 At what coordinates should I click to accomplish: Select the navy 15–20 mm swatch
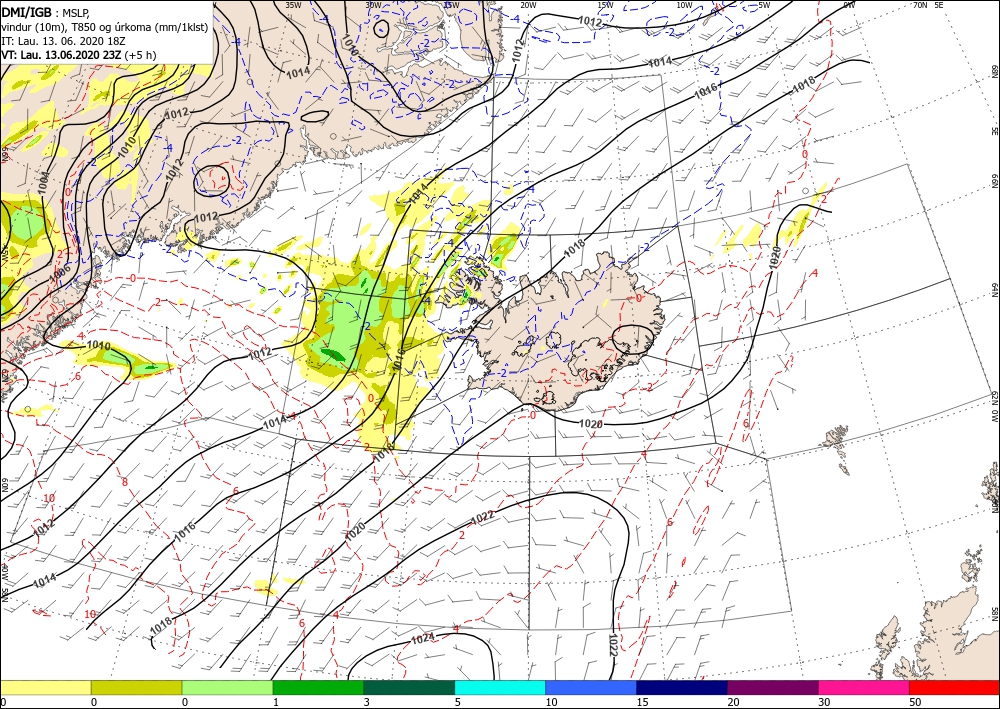682,687
